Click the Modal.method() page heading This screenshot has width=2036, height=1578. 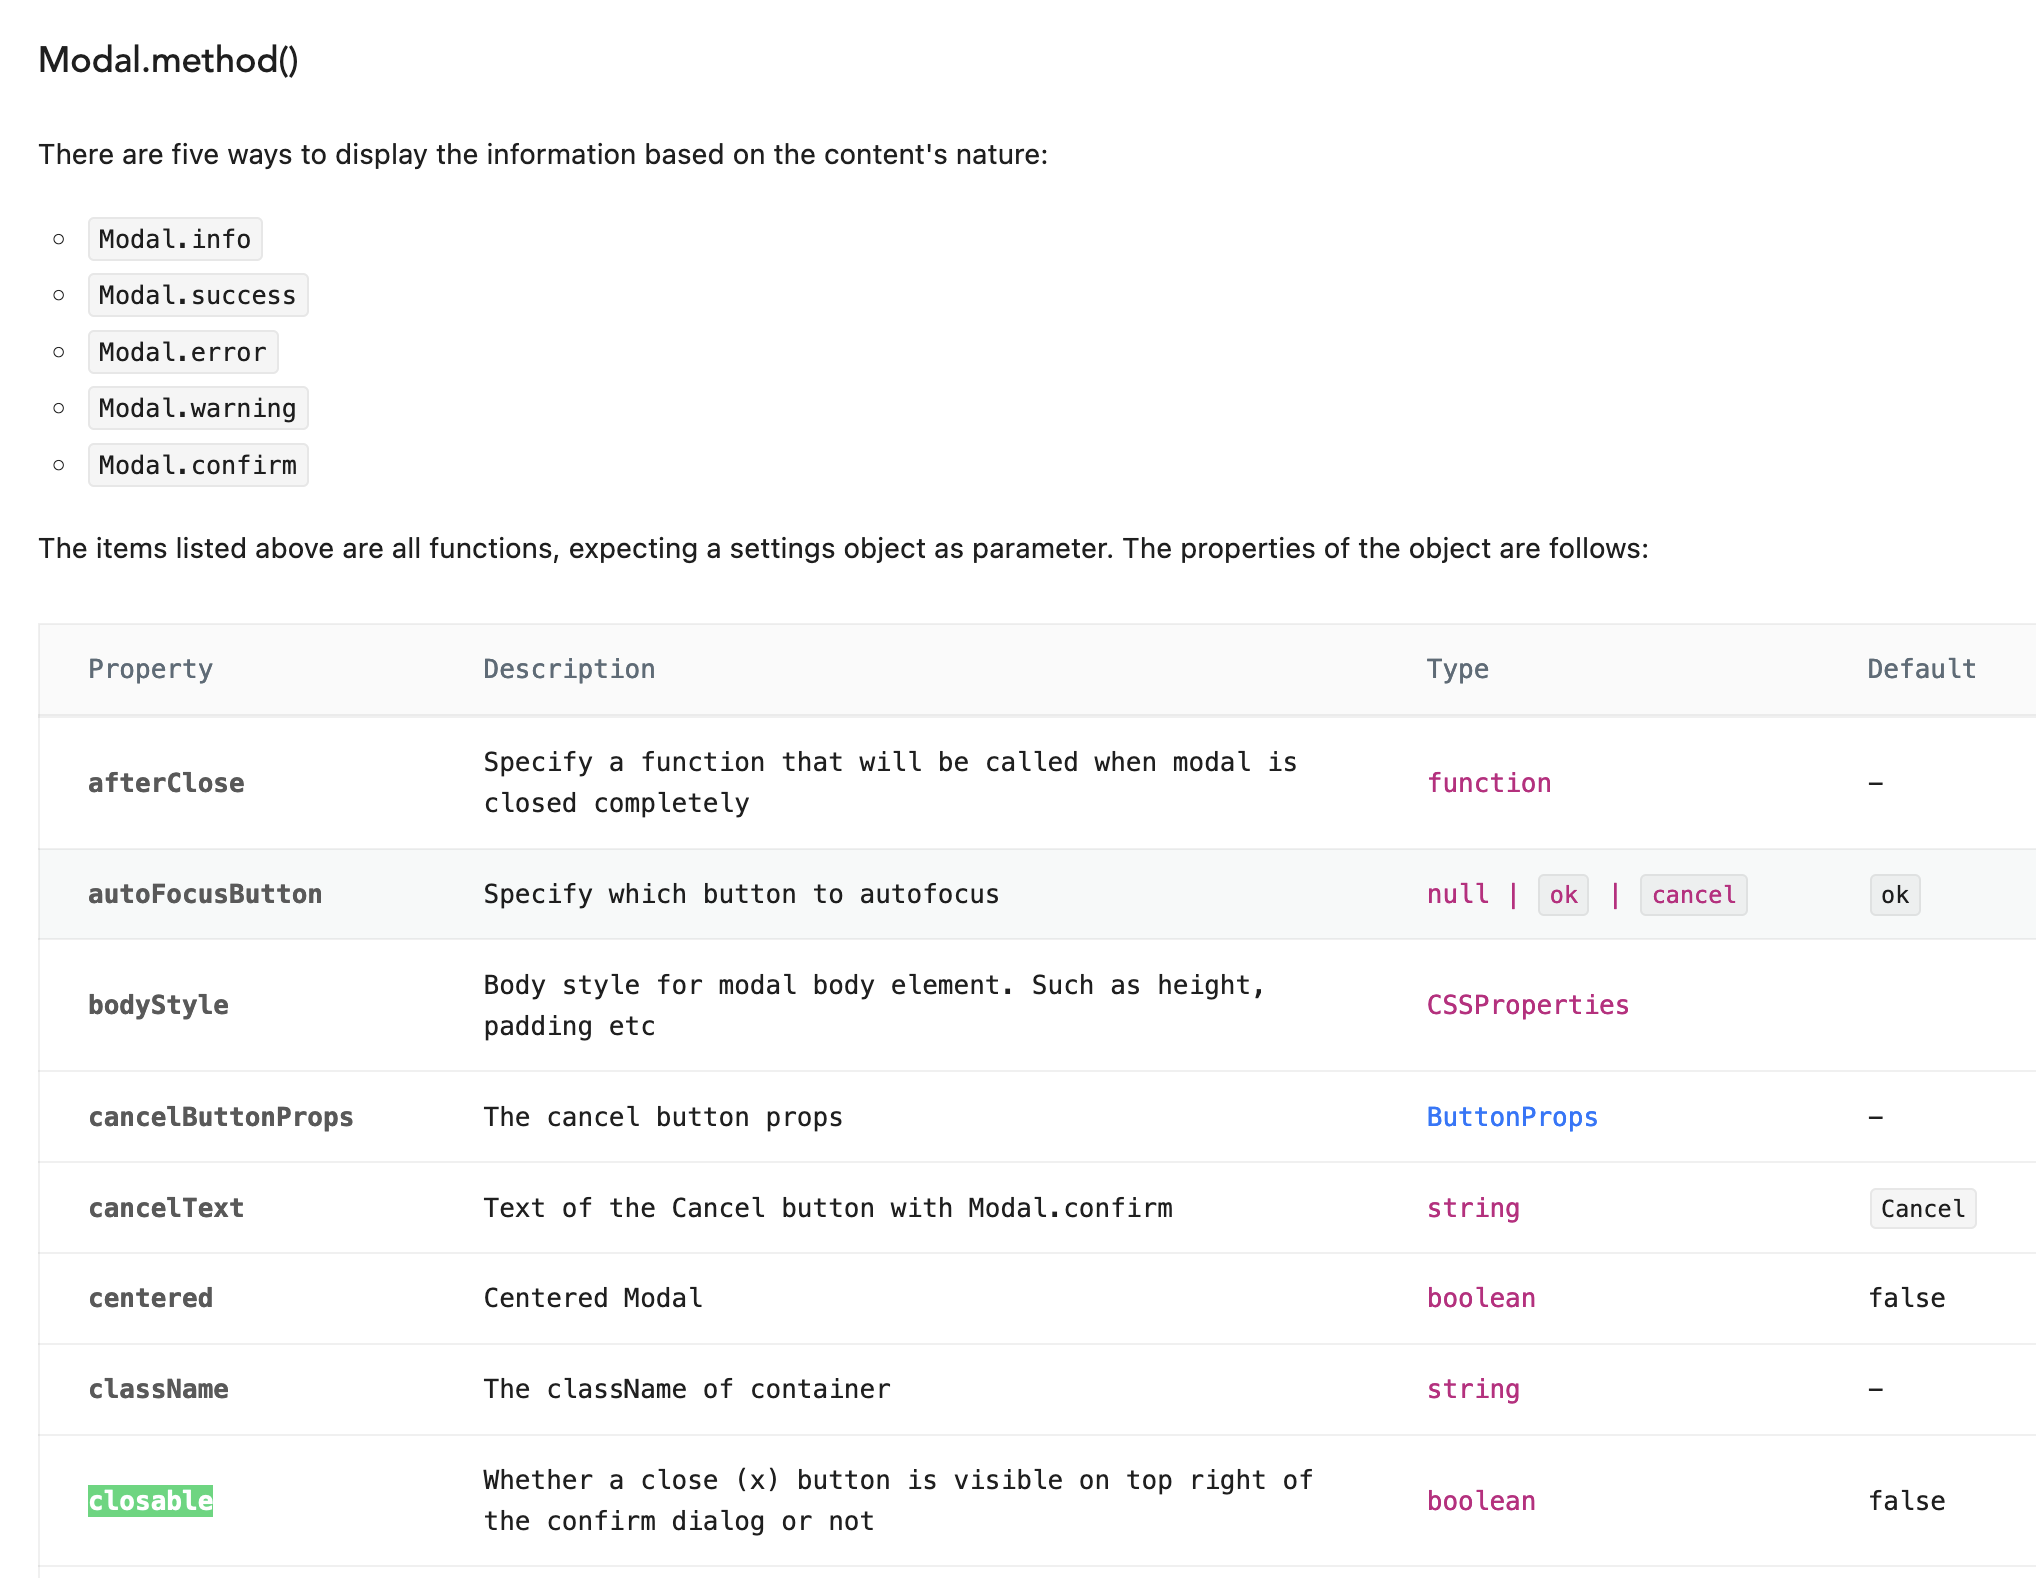168,61
